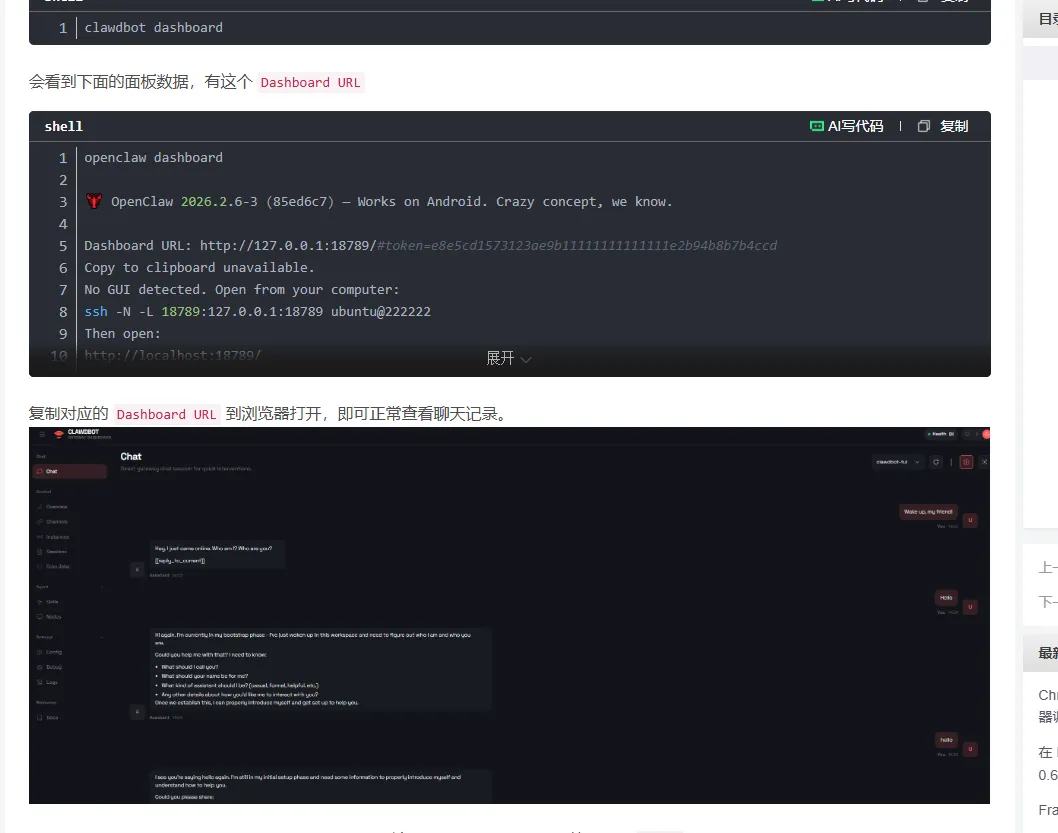1058x833 pixels.
Task: Click the 'Then open:' code line
Action: (122, 333)
